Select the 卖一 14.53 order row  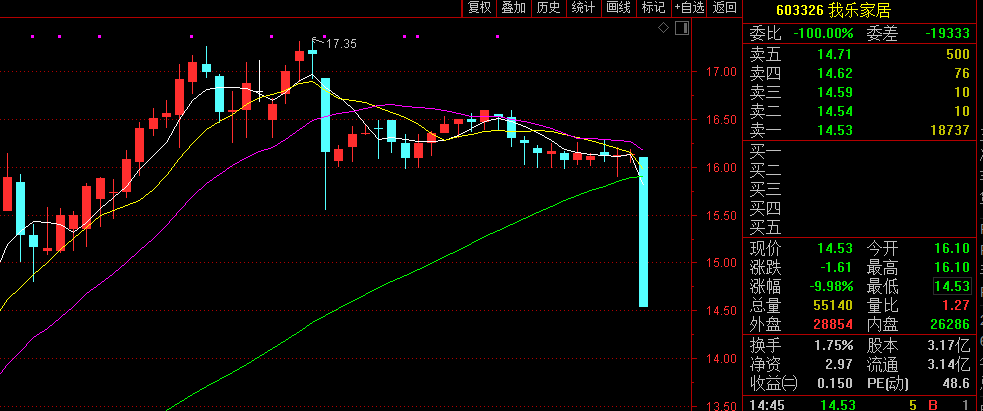pos(859,130)
